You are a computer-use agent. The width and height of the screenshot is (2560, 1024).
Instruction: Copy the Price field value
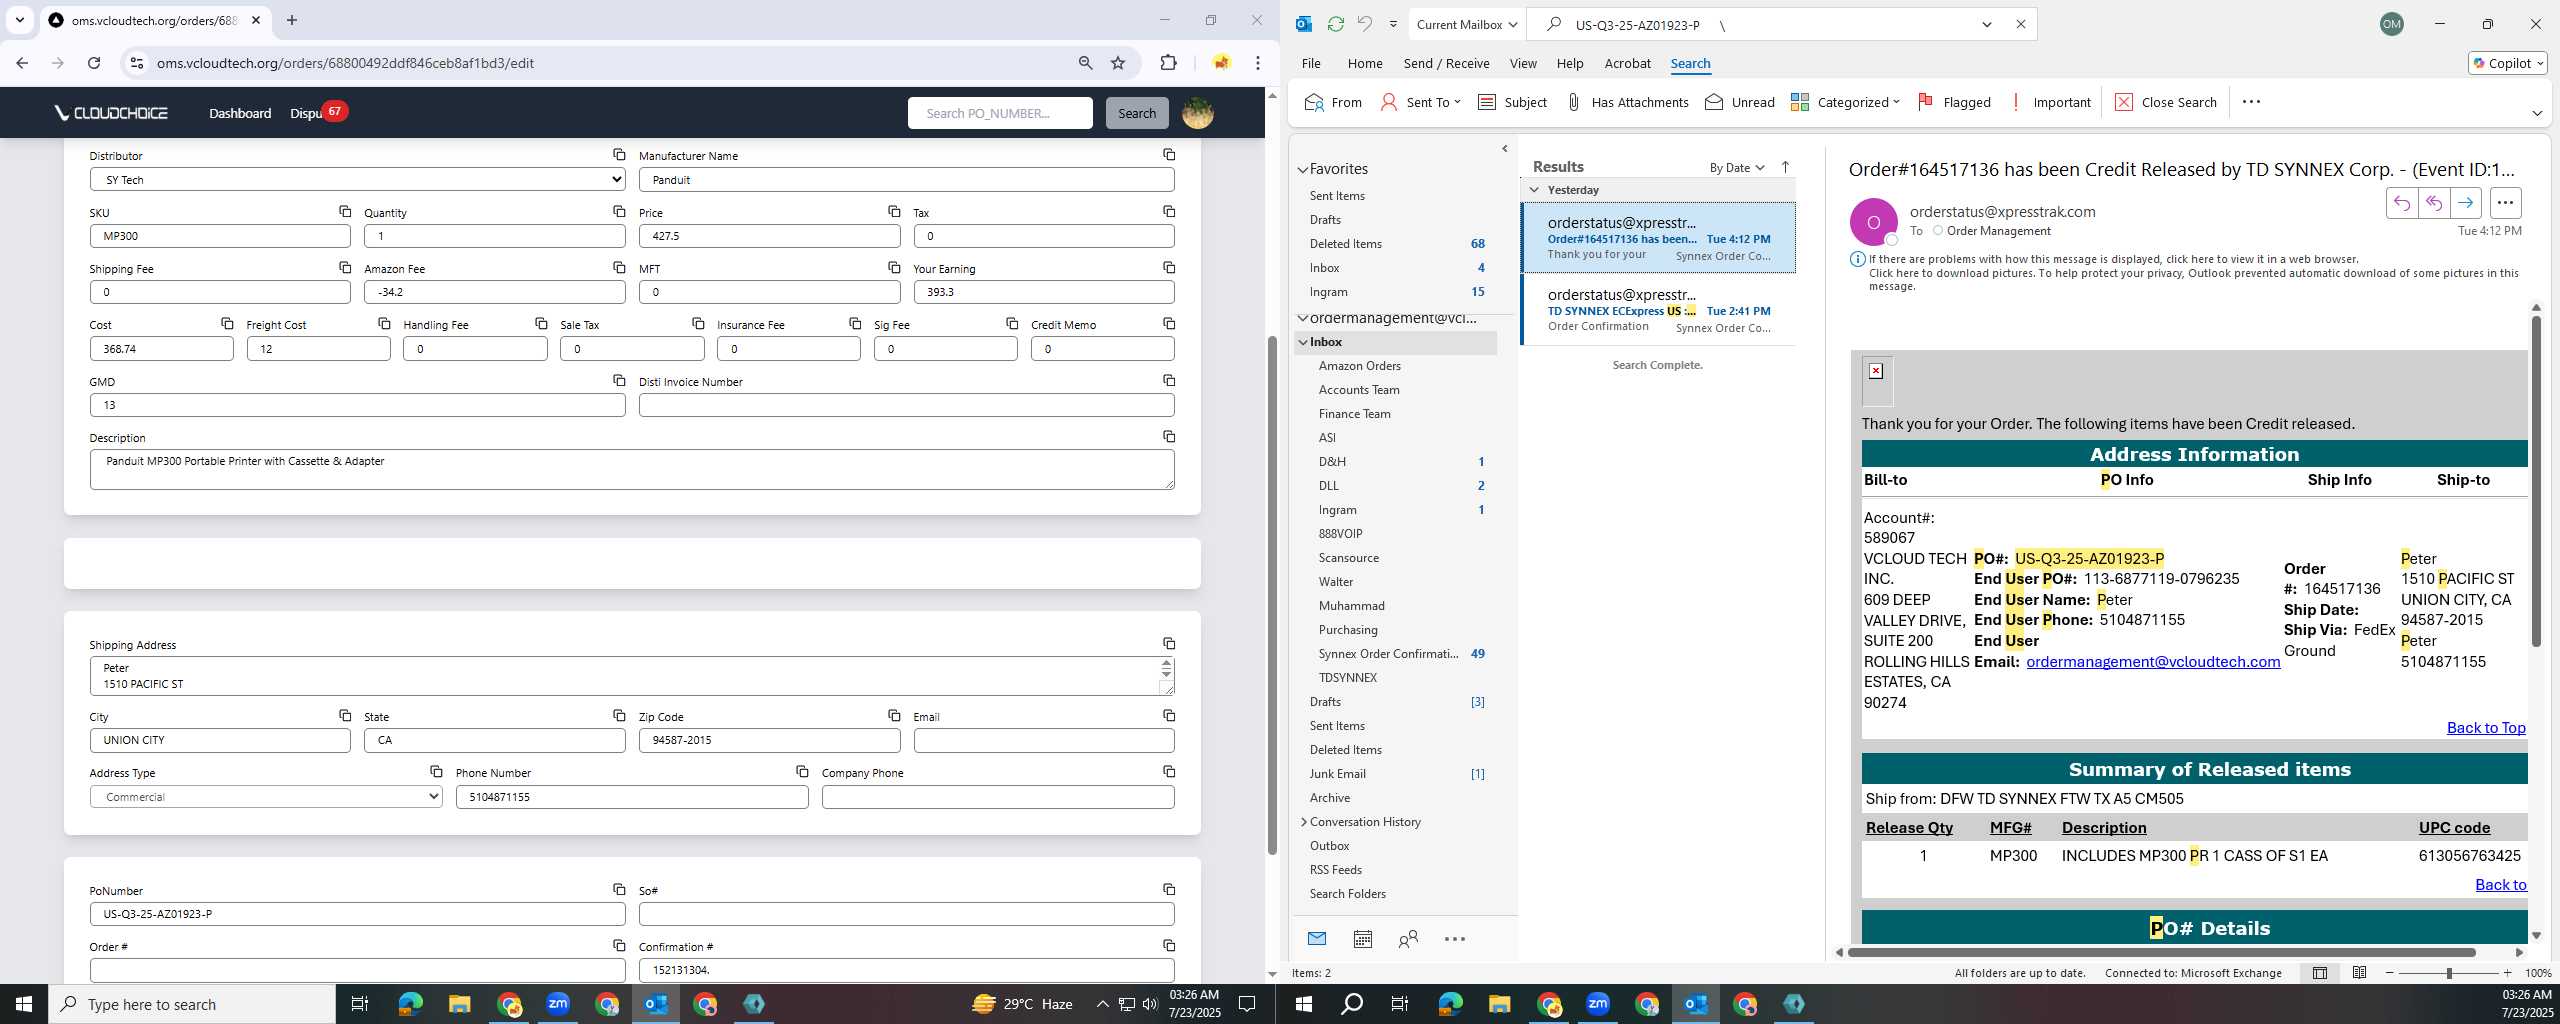pyautogui.click(x=894, y=212)
